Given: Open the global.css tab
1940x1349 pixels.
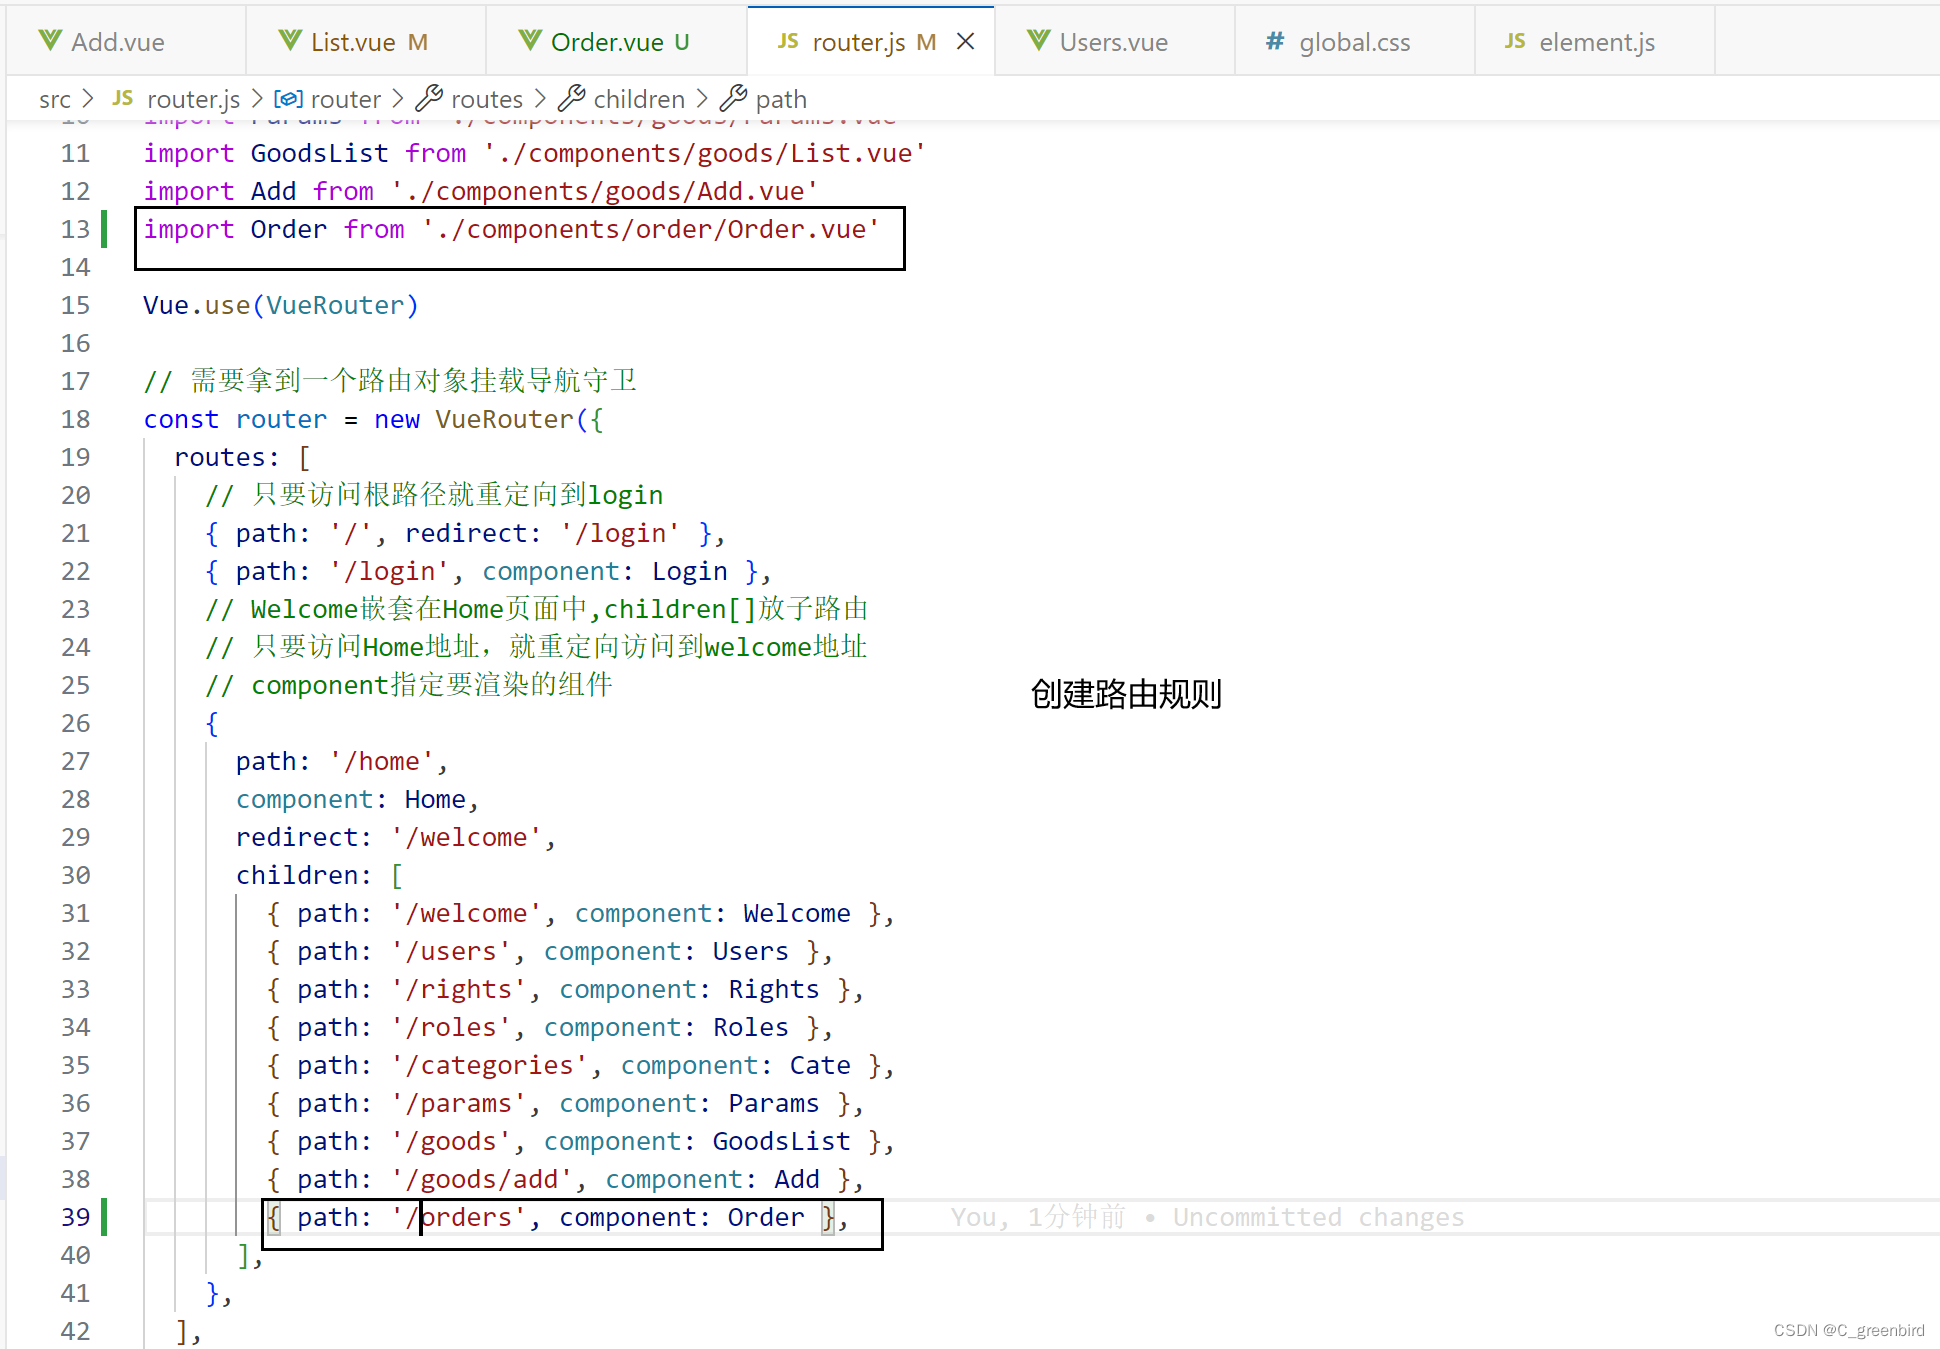Looking at the screenshot, I should (1354, 42).
